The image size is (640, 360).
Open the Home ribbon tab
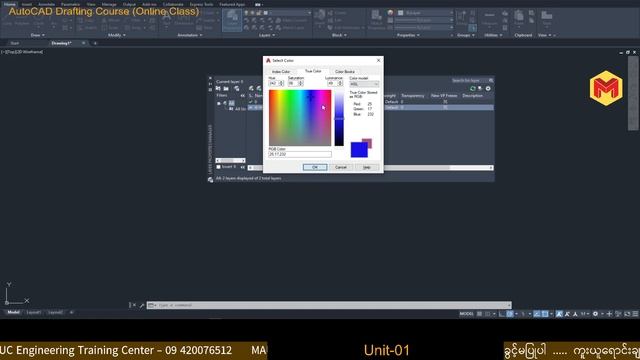coord(9,4)
